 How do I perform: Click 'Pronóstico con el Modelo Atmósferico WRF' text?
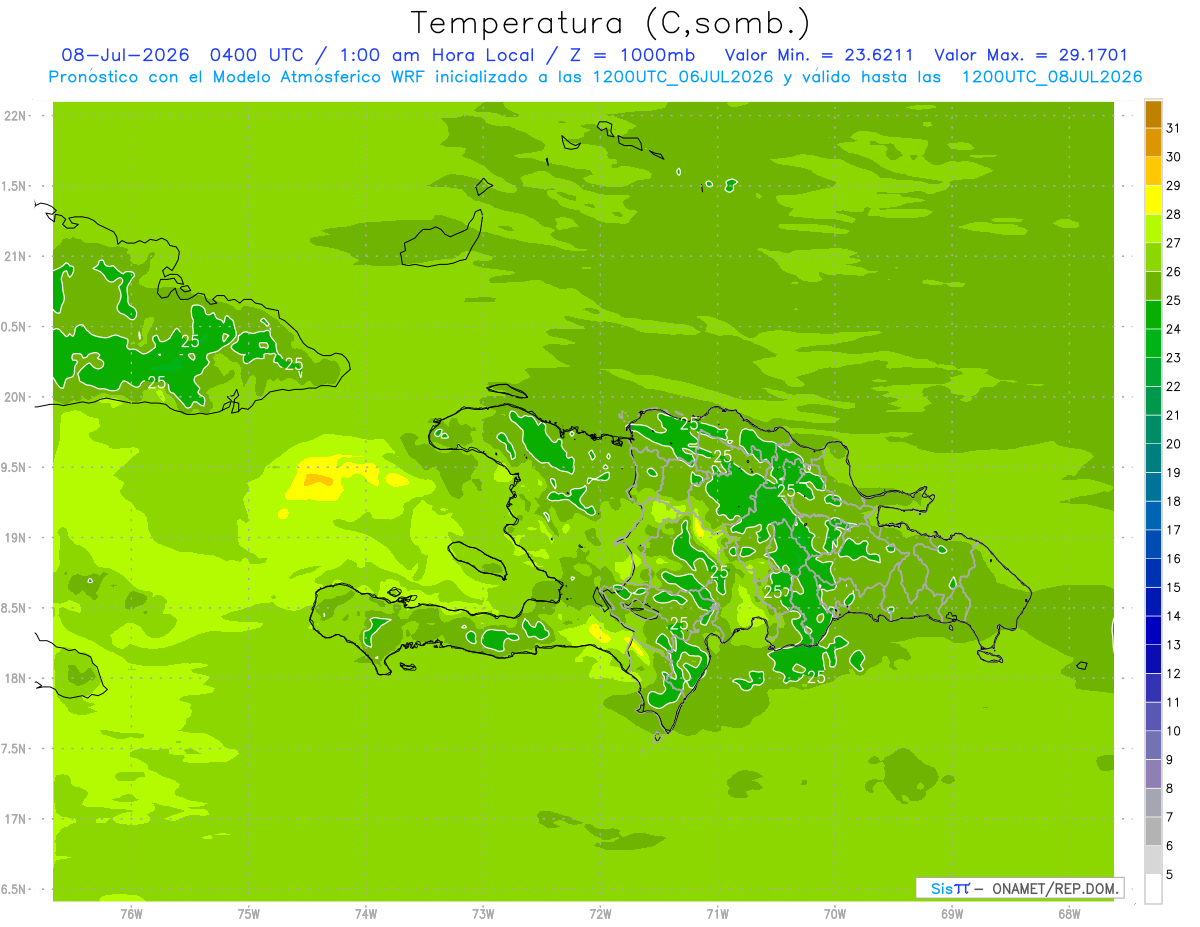pyautogui.click(x=236, y=77)
